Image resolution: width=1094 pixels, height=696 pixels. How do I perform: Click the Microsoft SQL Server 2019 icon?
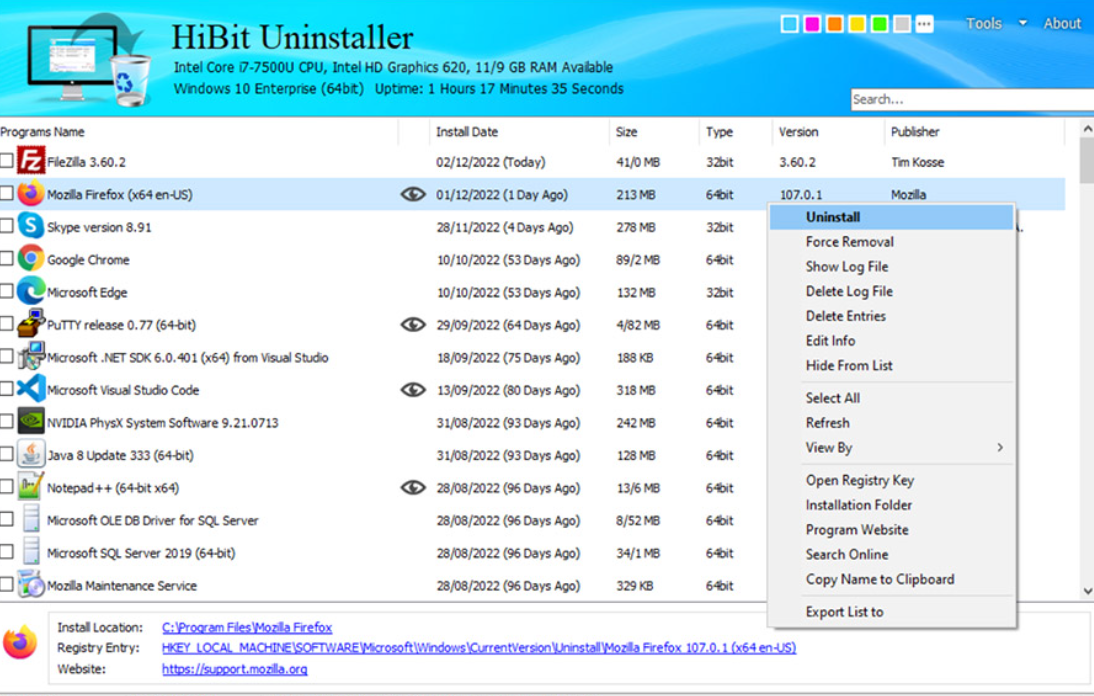[x=31, y=552]
